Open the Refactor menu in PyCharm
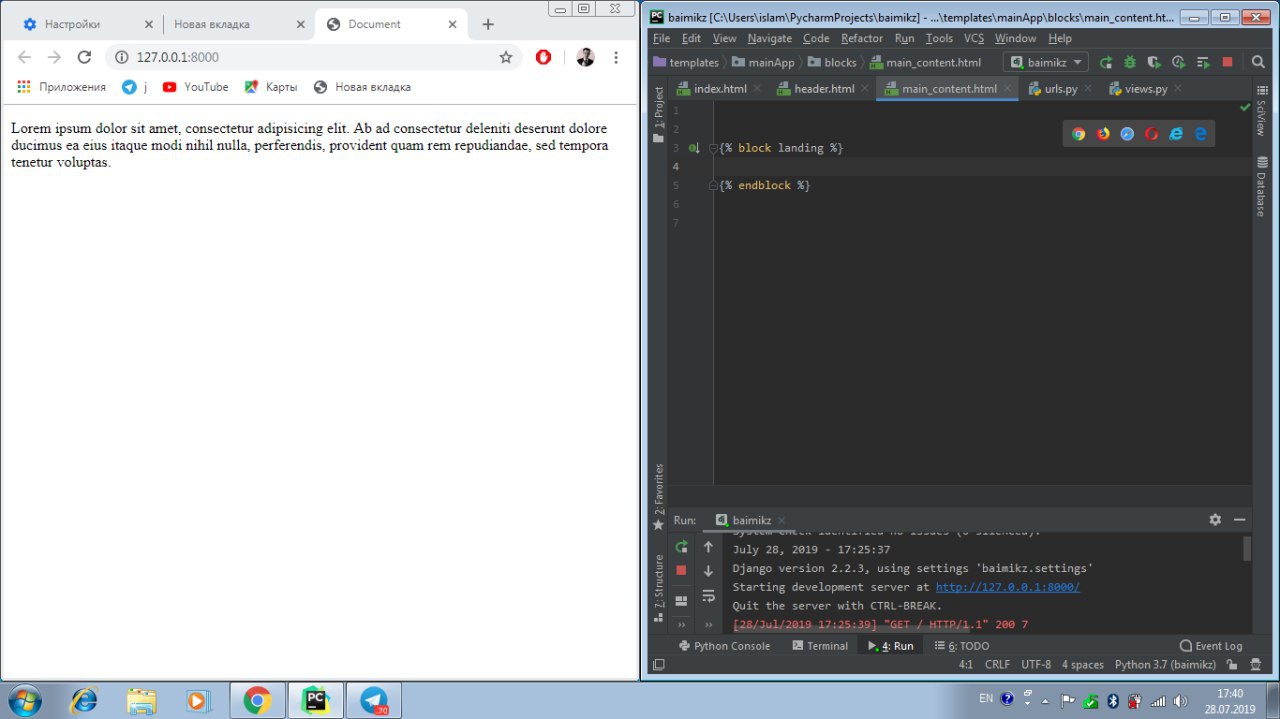1280x719 pixels. (862, 38)
